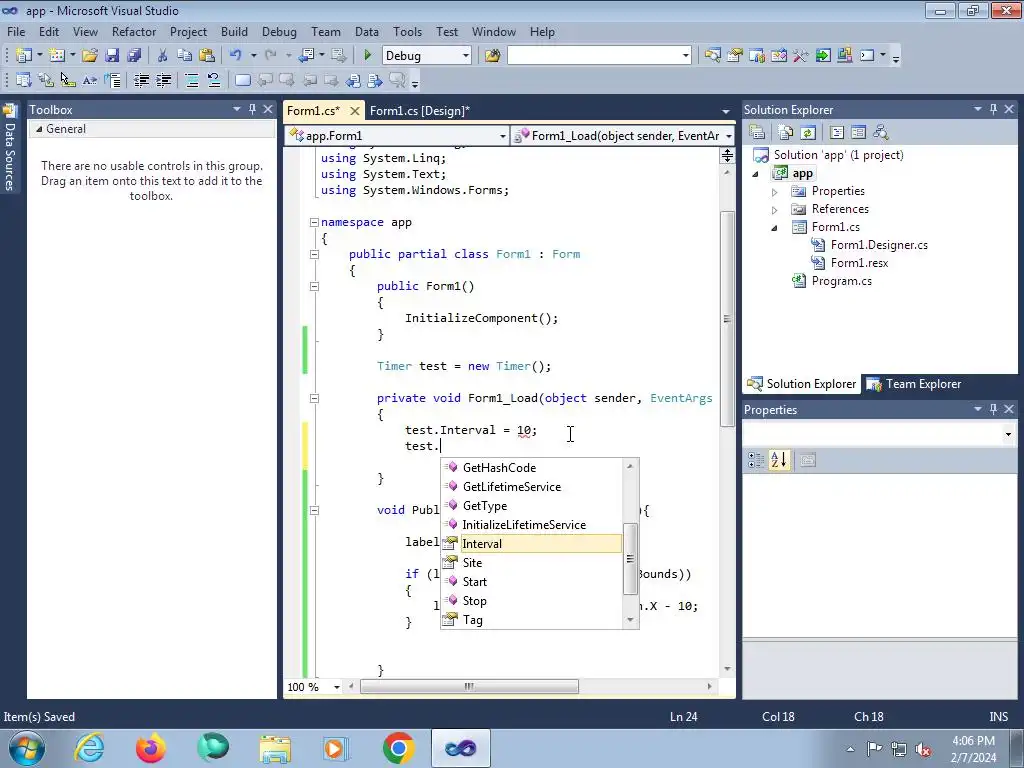Open Program.cs in Solution Explorer
Image resolution: width=1024 pixels, height=768 pixels.
pyautogui.click(x=841, y=281)
